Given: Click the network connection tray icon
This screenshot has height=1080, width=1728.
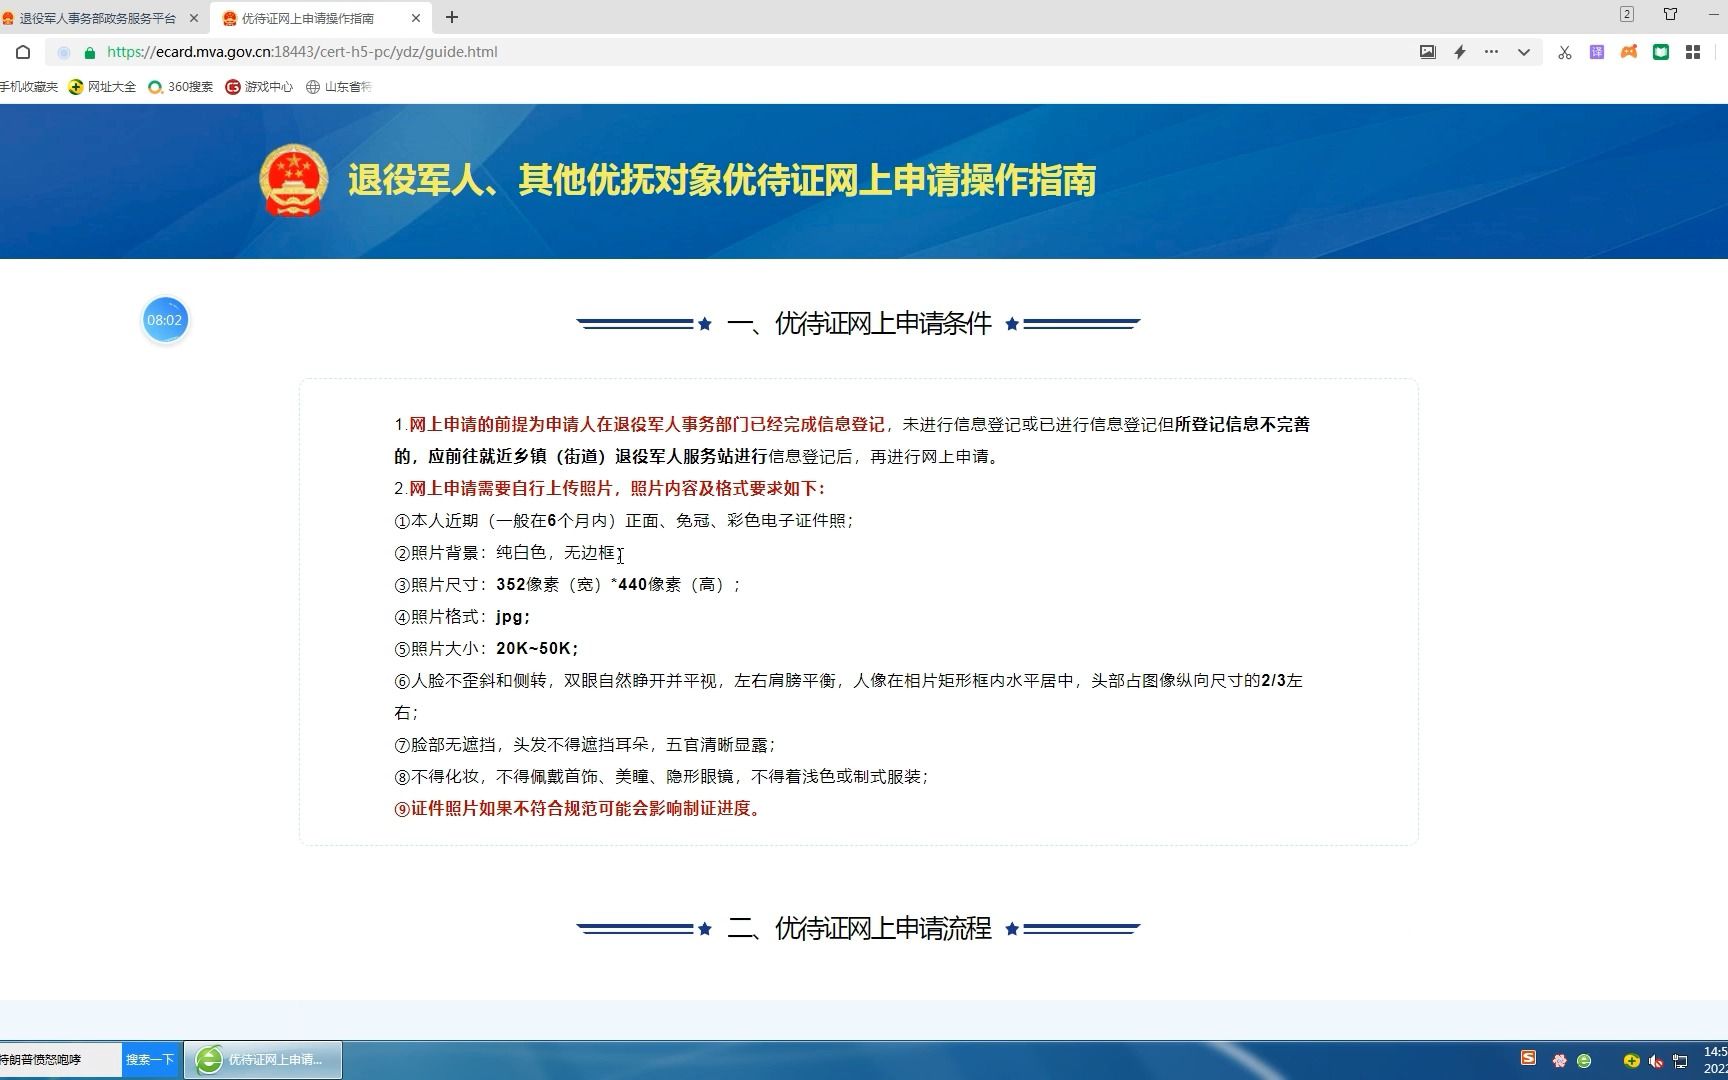Looking at the screenshot, I should [x=1680, y=1061].
